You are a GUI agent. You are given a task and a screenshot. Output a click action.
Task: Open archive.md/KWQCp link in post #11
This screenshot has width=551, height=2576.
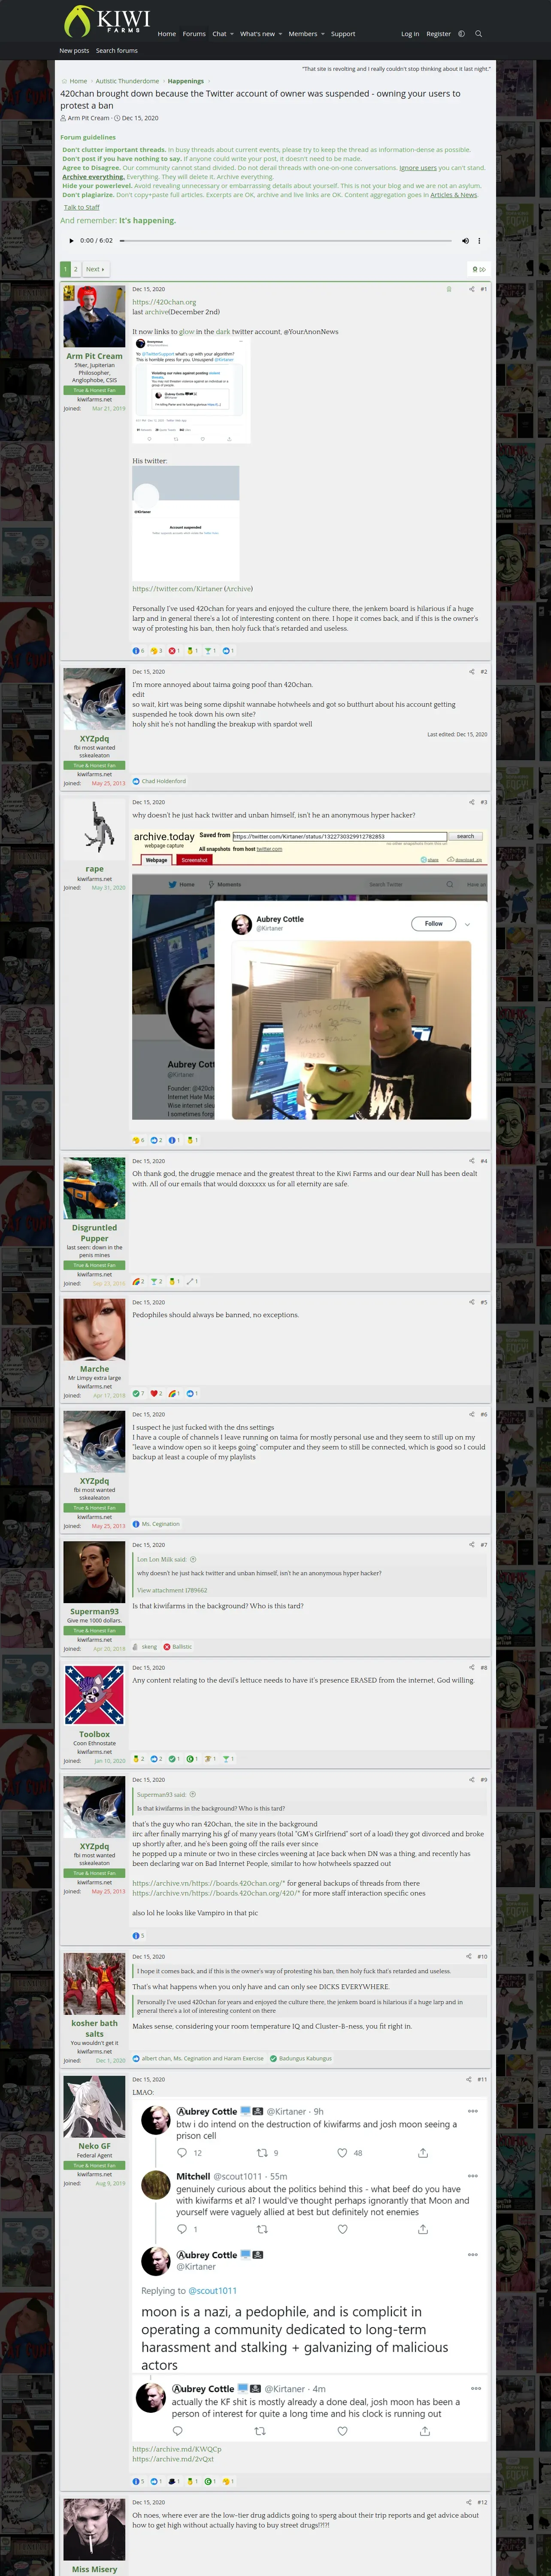coord(176,2449)
